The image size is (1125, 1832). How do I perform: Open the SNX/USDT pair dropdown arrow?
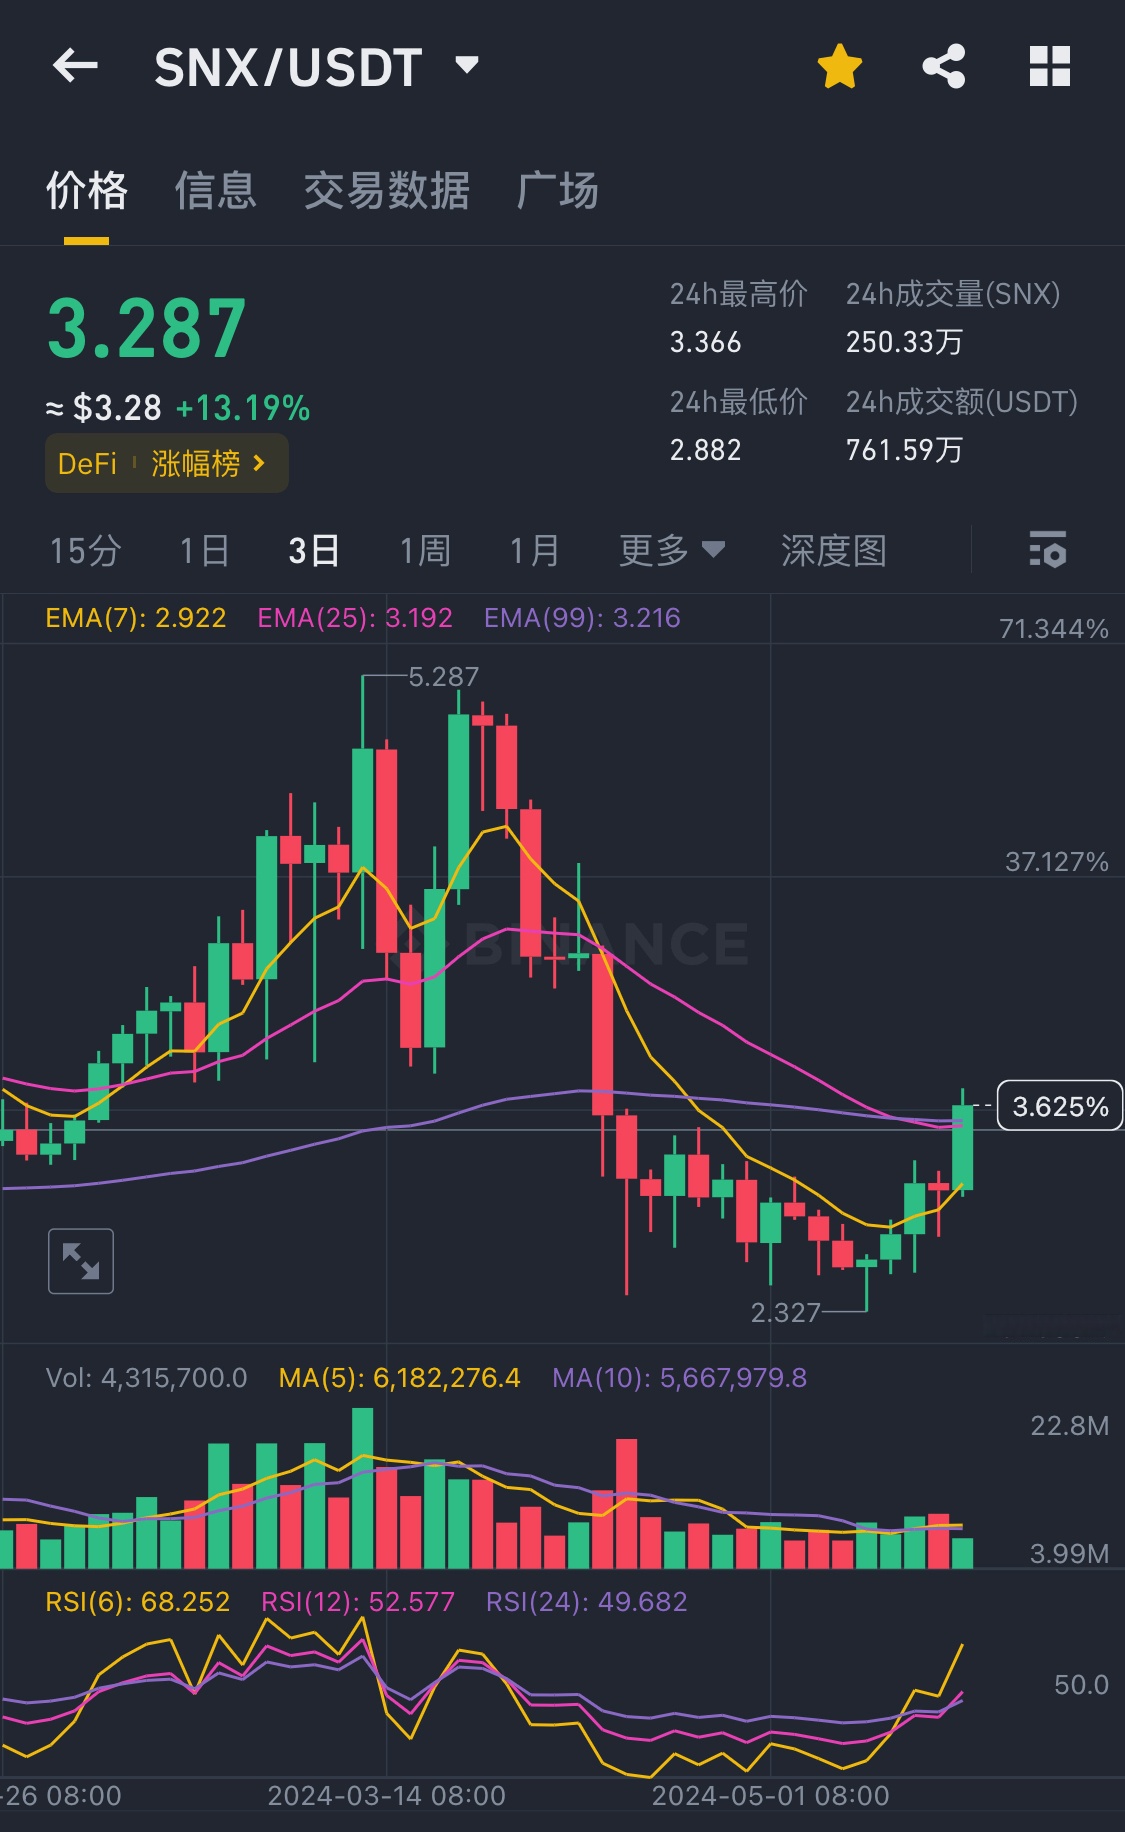tap(467, 66)
